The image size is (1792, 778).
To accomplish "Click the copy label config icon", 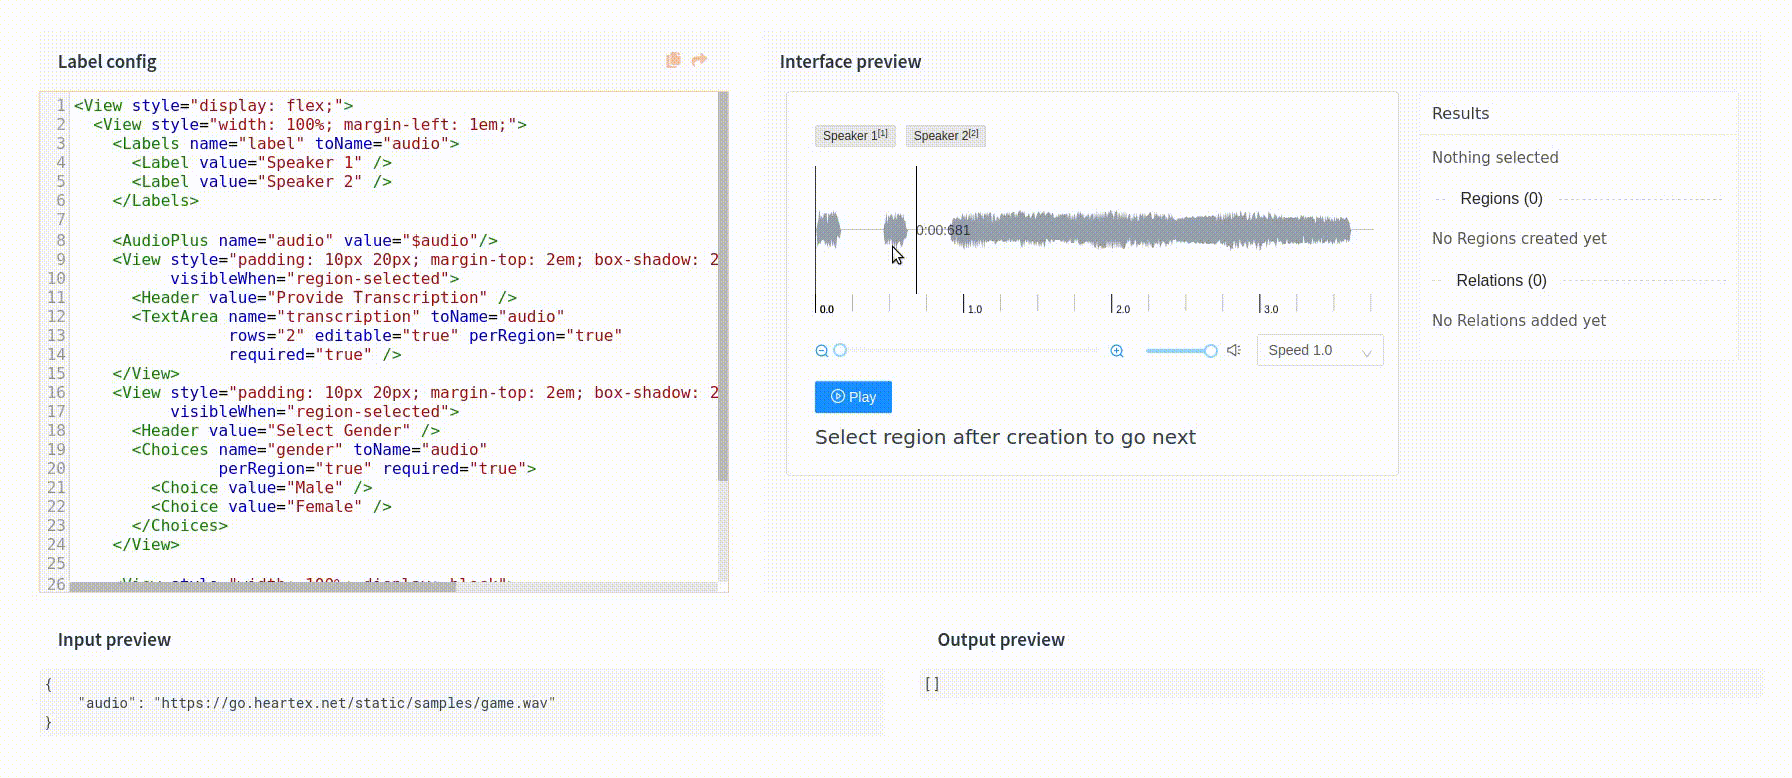I will (673, 60).
